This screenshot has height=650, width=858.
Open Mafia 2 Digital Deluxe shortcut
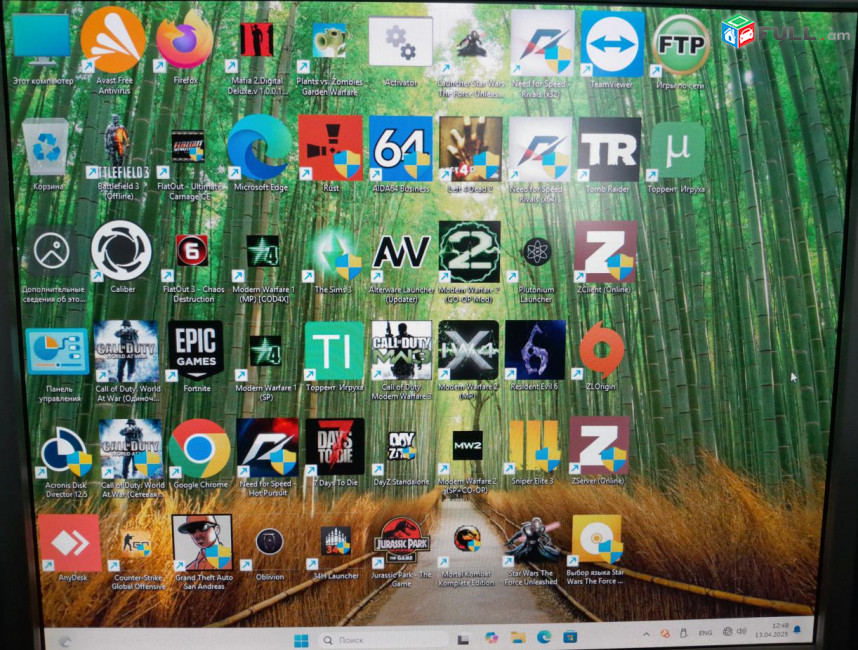[x=256, y=39]
